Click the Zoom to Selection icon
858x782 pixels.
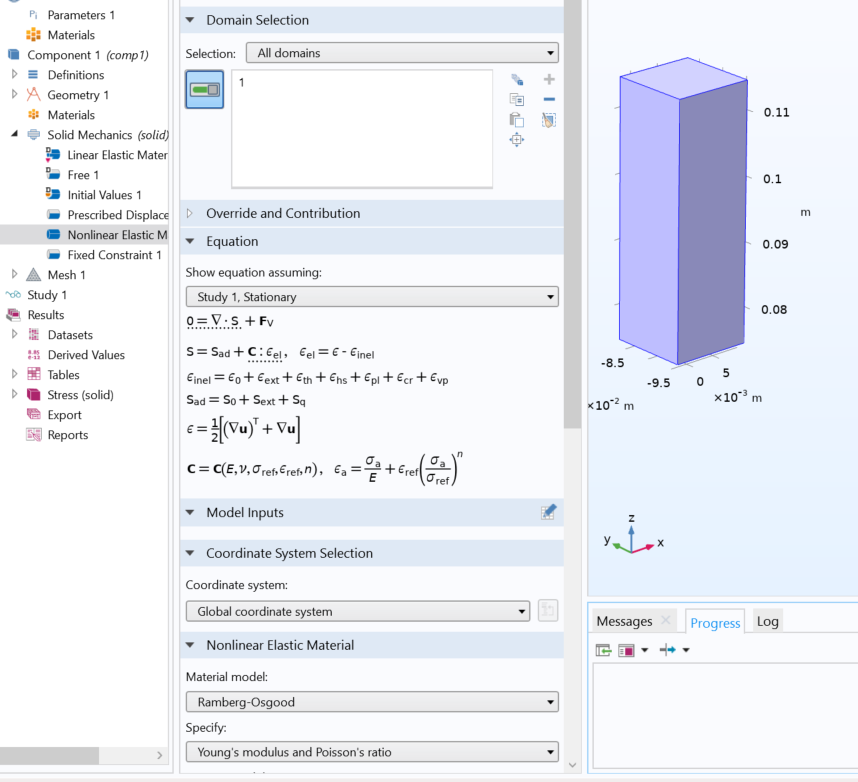coord(517,140)
